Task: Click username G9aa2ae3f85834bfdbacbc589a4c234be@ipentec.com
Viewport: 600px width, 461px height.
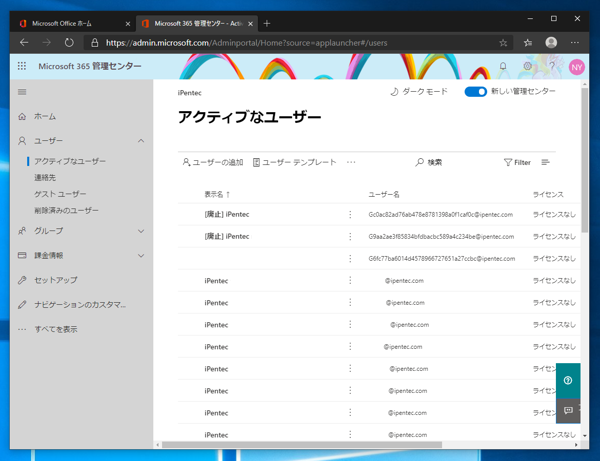Action: pyautogui.click(x=441, y=236)
